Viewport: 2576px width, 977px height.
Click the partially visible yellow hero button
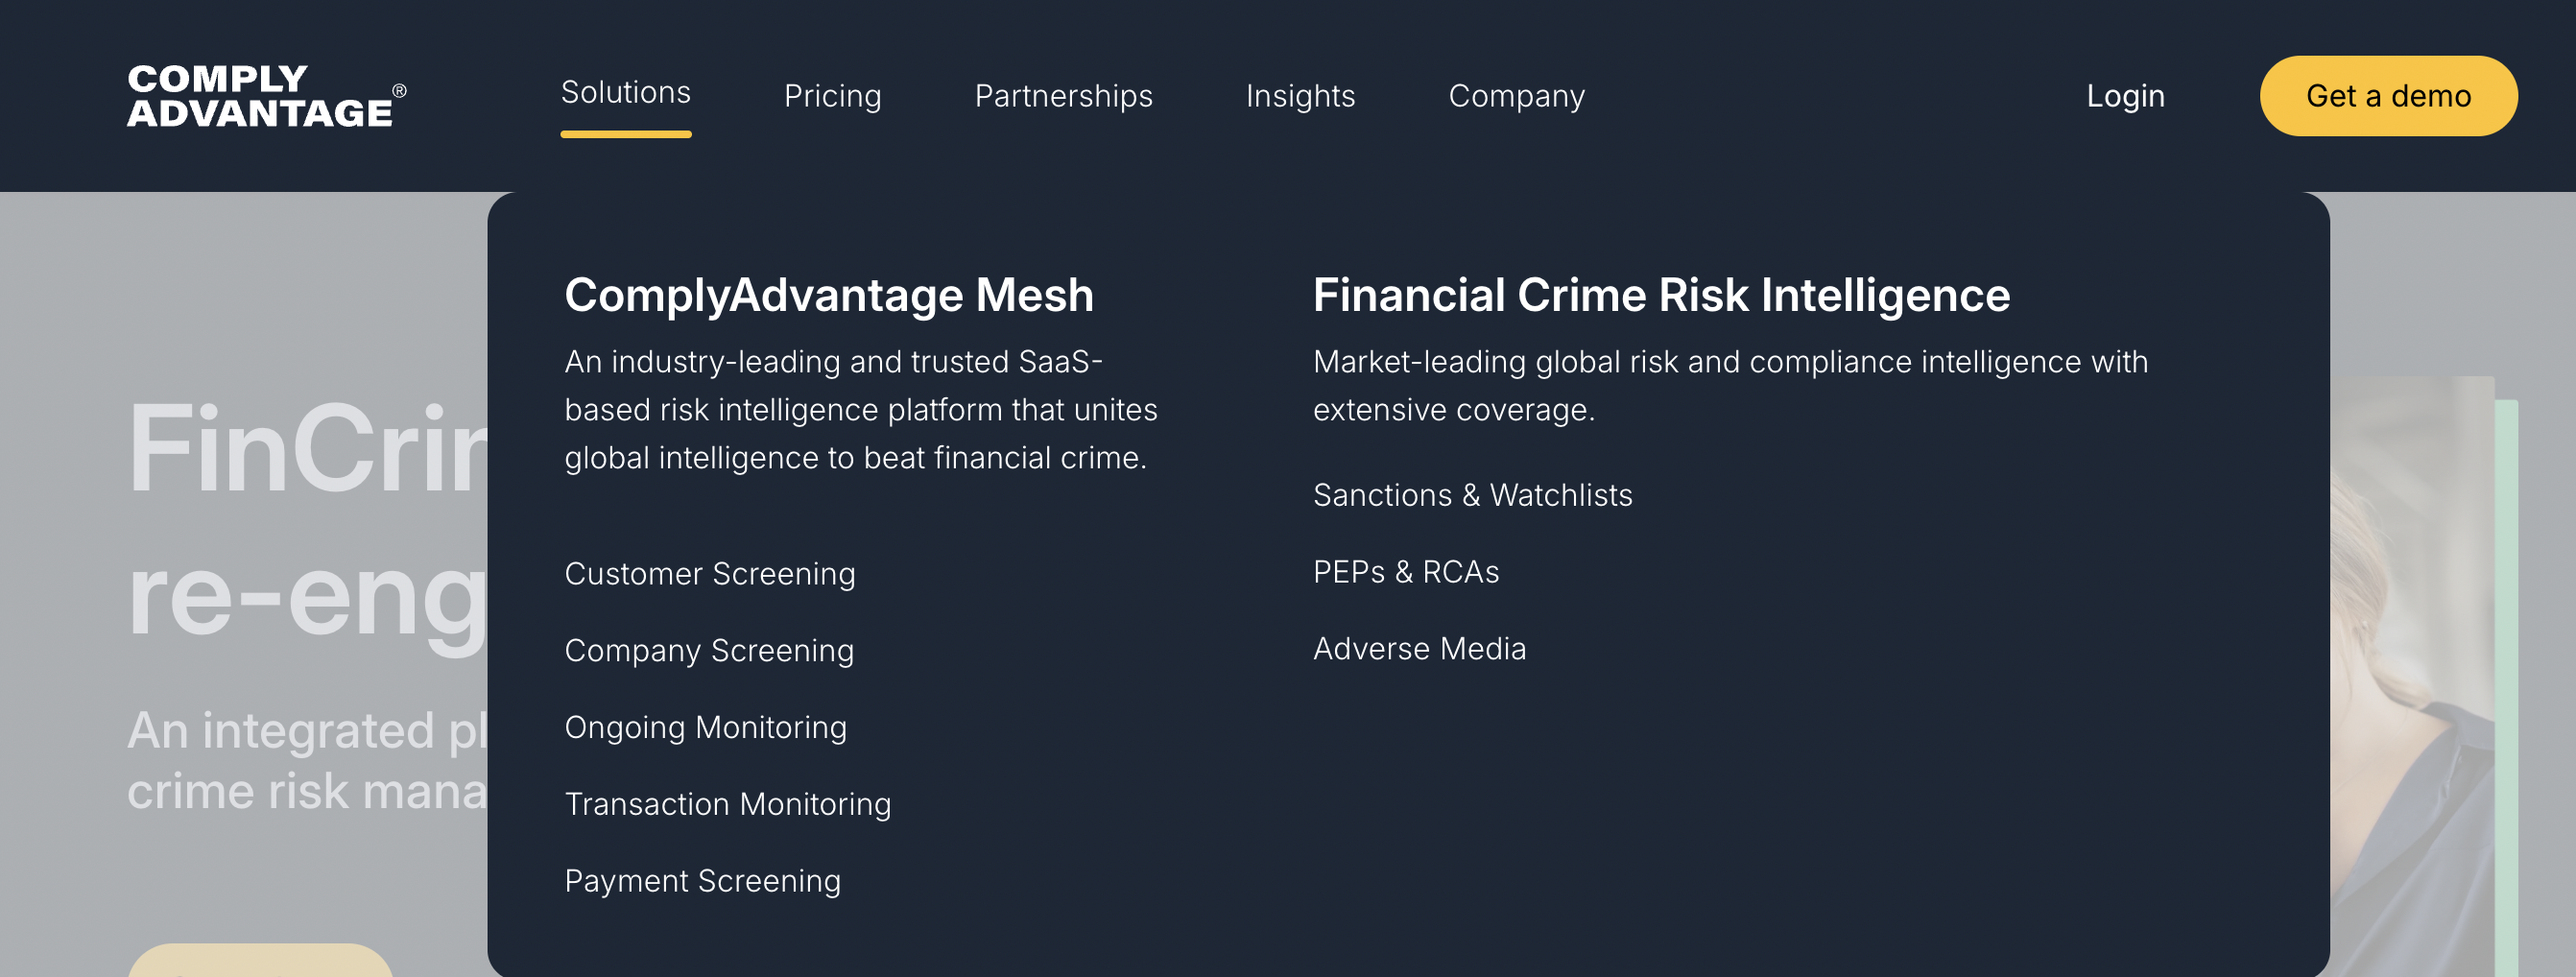pyautogui.click(x=260, y=960)
